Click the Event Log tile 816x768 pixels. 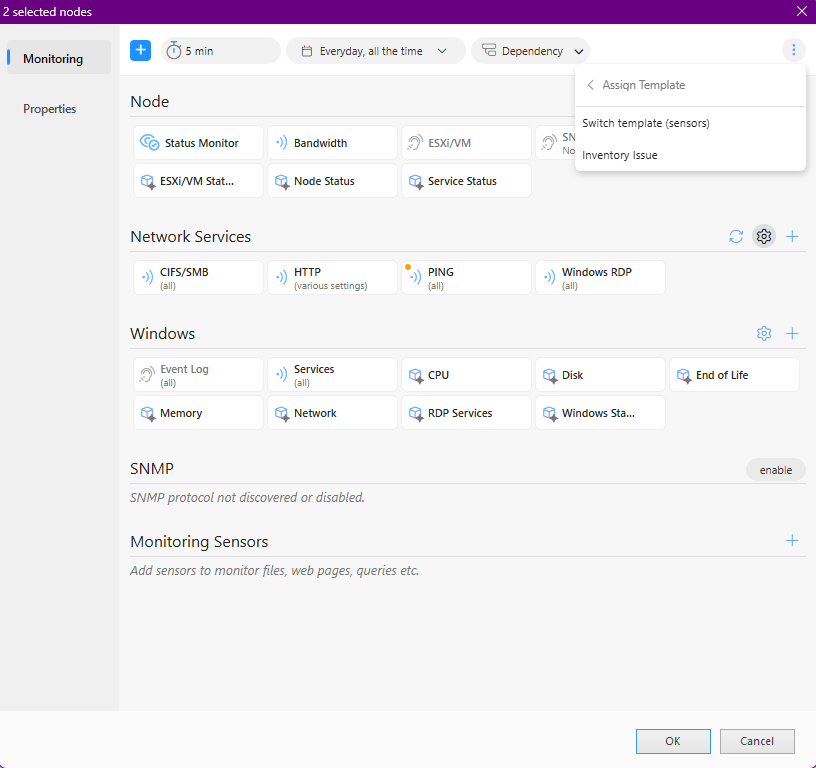pyautogui.click(x=198, y=375)
